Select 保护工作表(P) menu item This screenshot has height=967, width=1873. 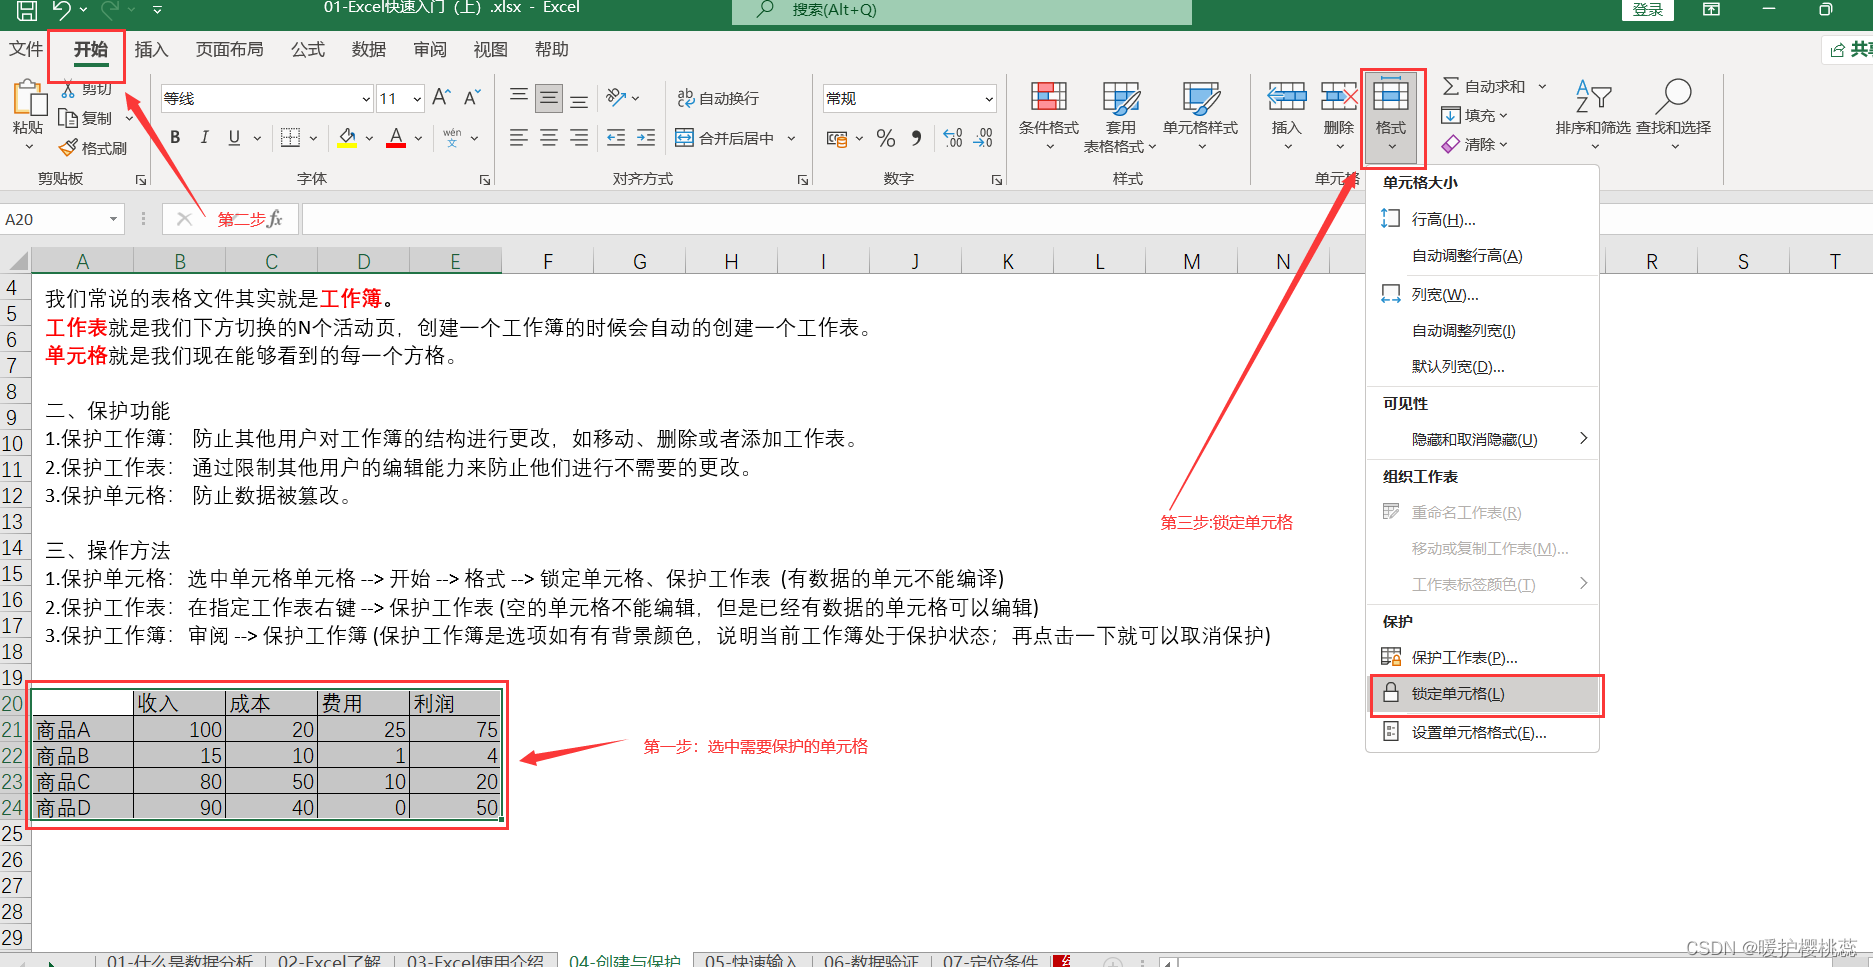(1482, 657)
